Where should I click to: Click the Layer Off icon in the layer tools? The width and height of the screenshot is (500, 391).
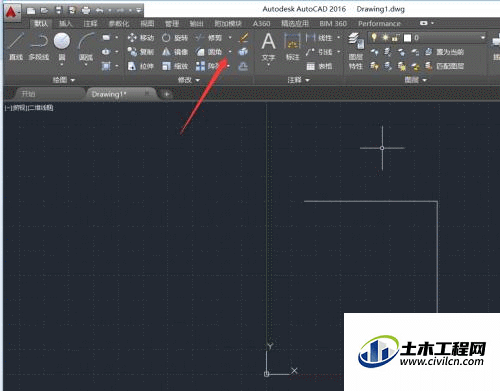[374, 52]
